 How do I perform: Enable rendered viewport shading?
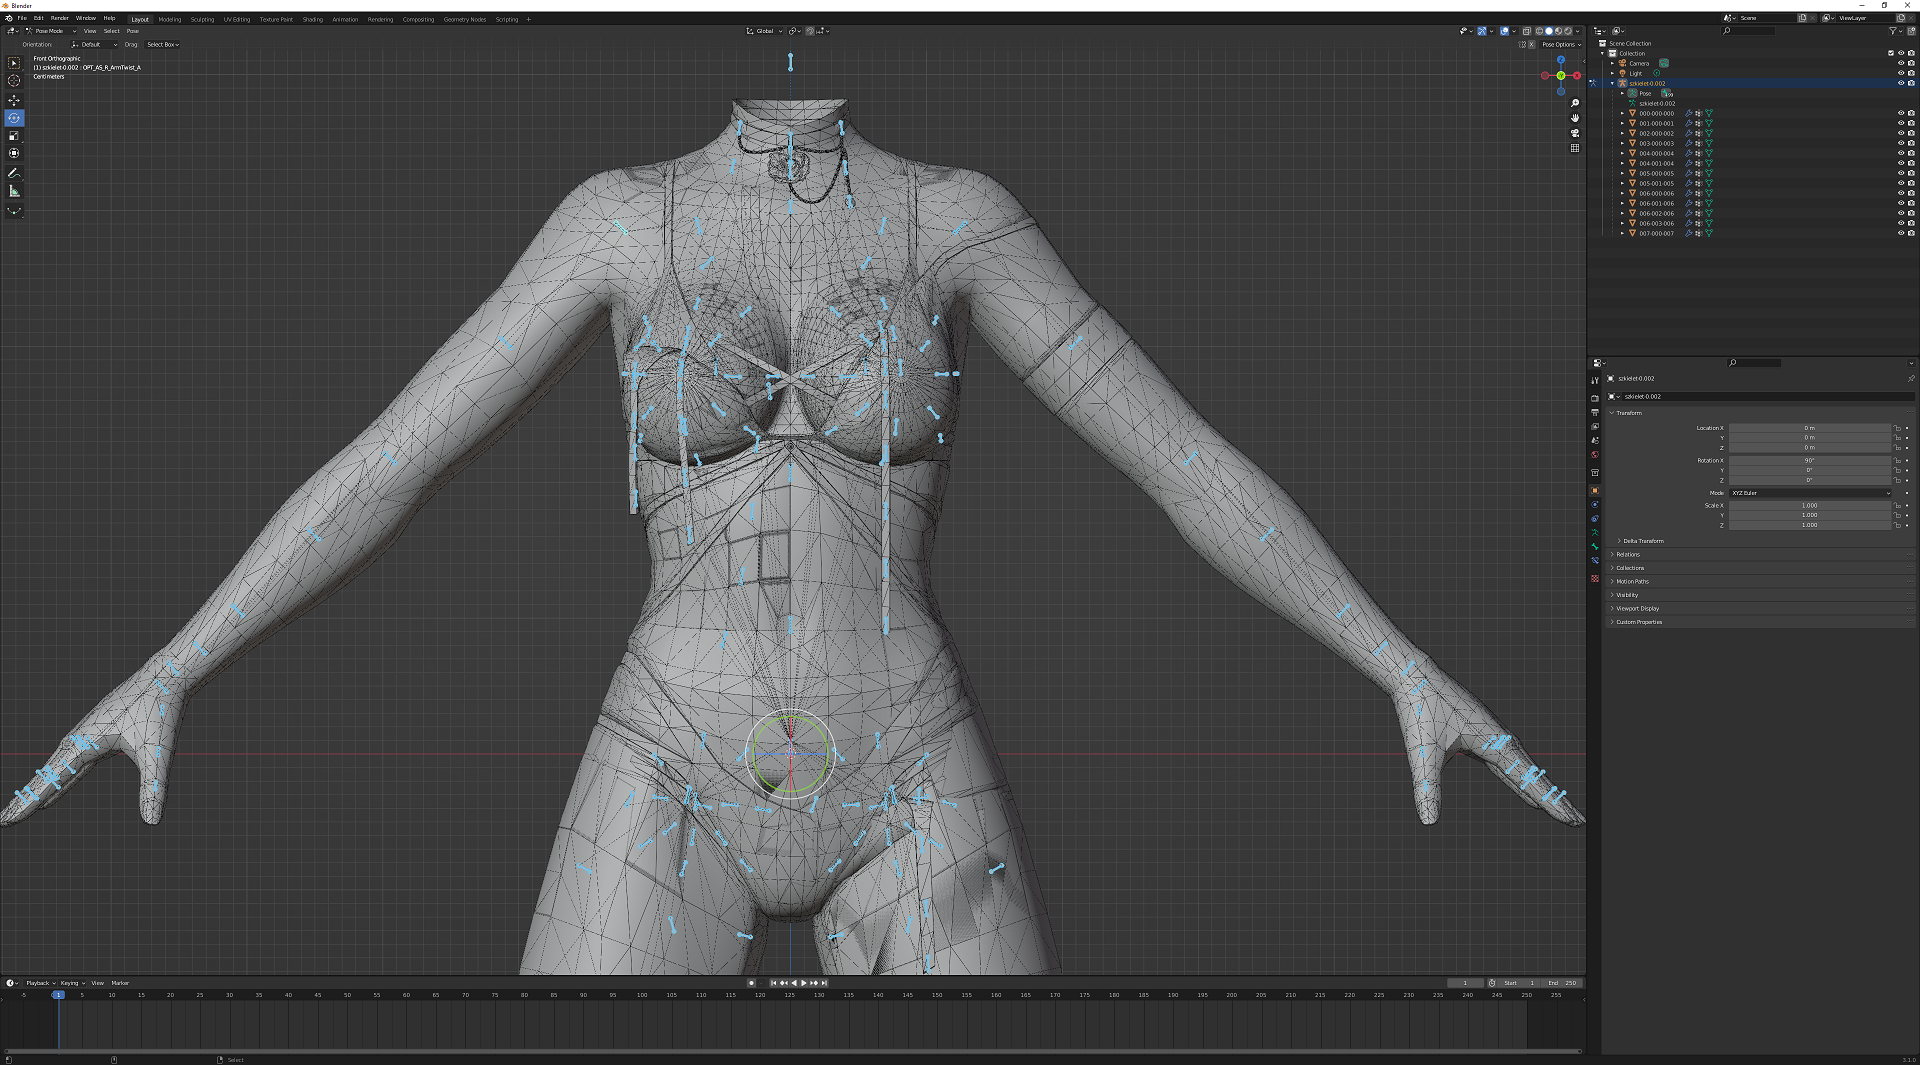point(1568,31)
